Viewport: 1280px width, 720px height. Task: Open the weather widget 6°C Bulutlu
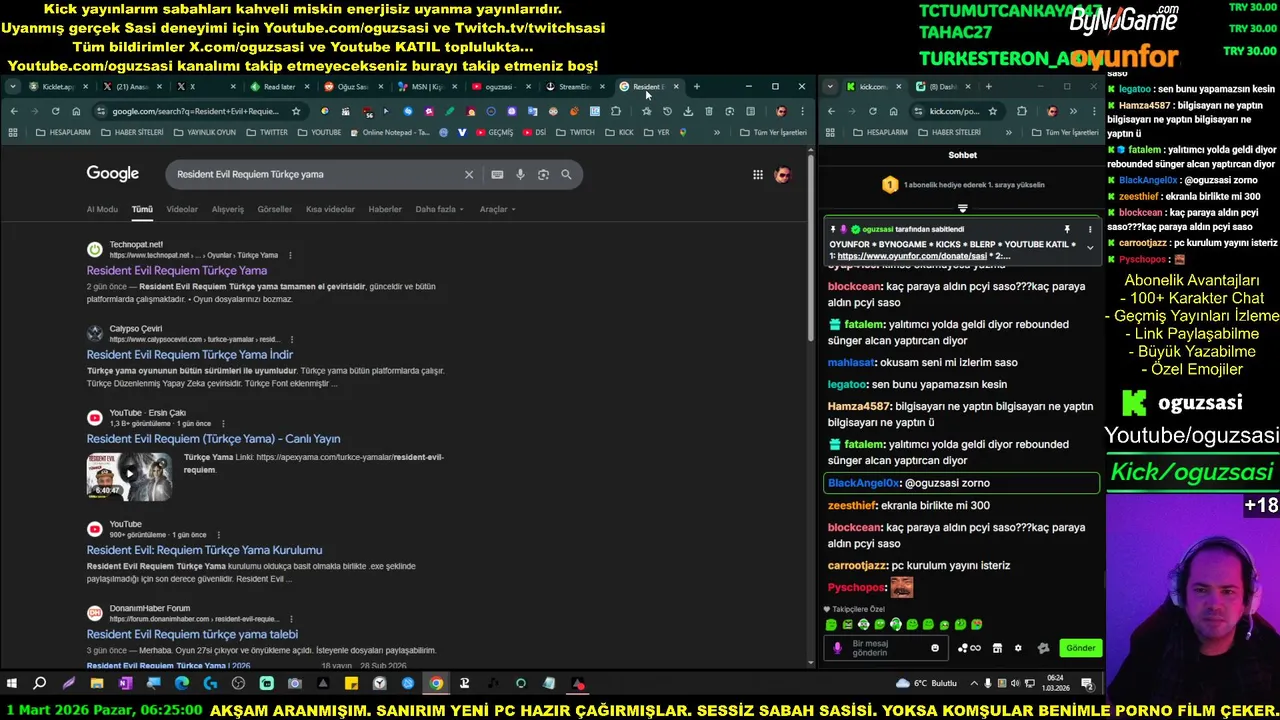click(x=927, y=684)
